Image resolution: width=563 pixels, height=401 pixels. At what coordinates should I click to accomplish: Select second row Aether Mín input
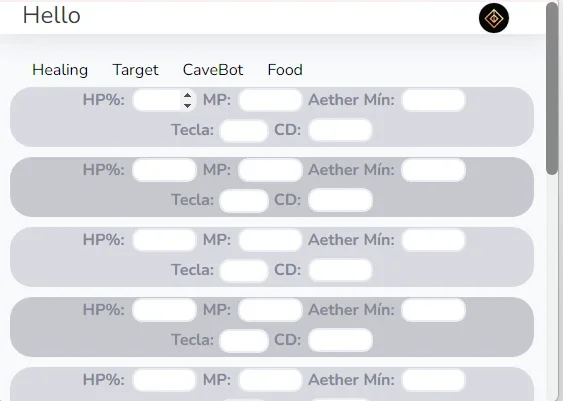(433, 170)
